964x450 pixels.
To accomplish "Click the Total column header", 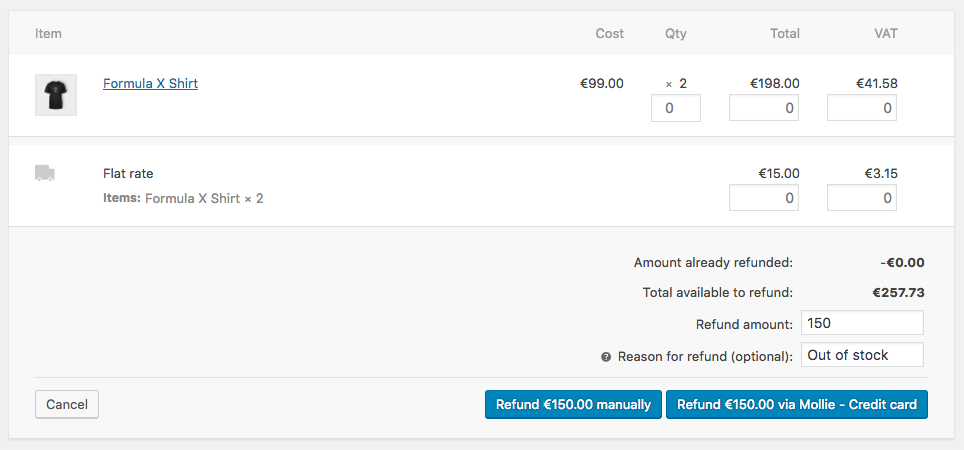I will click(x=785, y=34).
